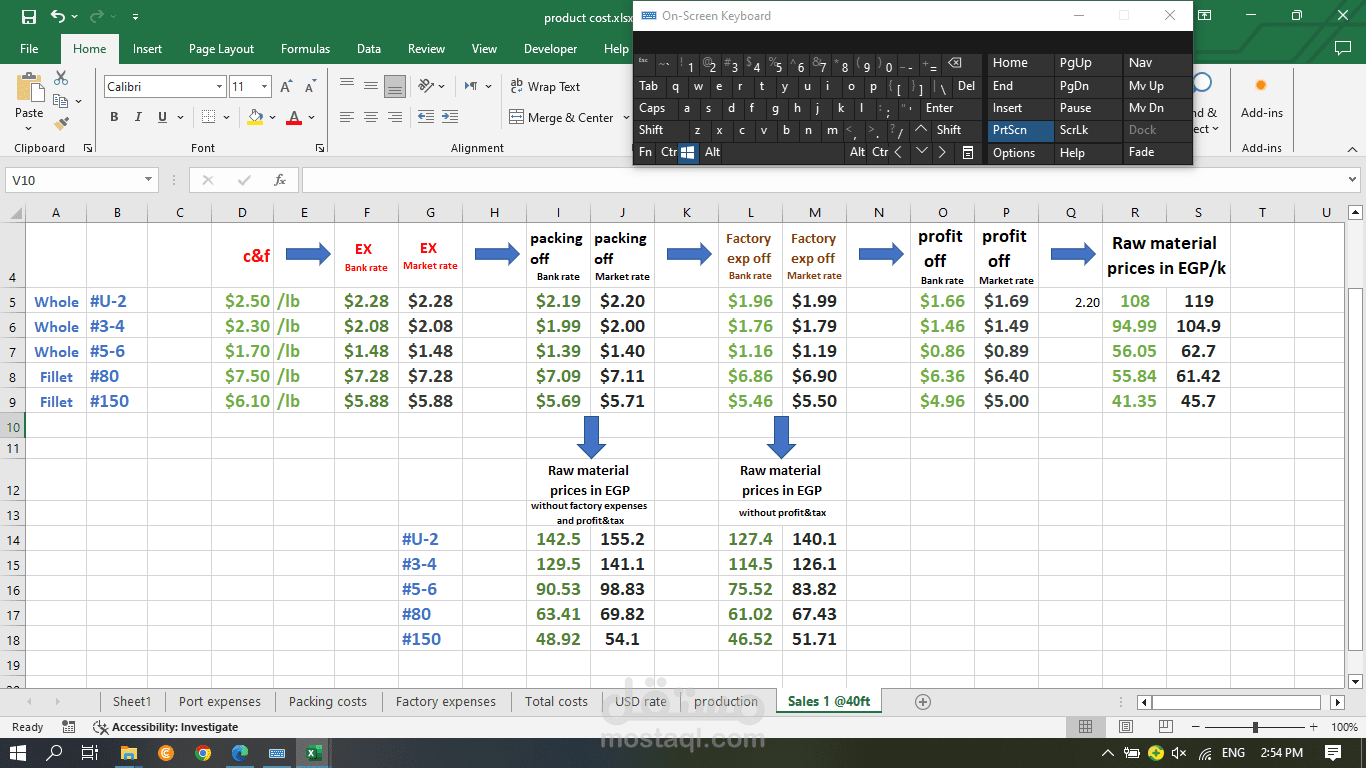
Task: Click the Undo arrow icon
Action: click(x=58, y=17)
